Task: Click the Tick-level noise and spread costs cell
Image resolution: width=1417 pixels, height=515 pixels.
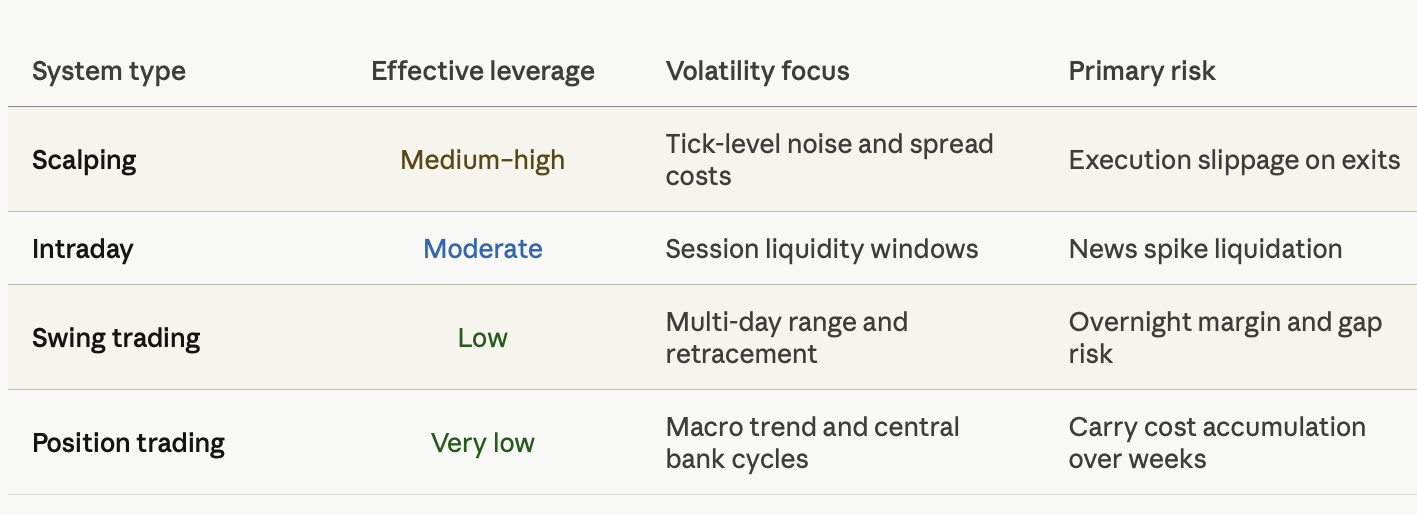Action: pos(830,160)
